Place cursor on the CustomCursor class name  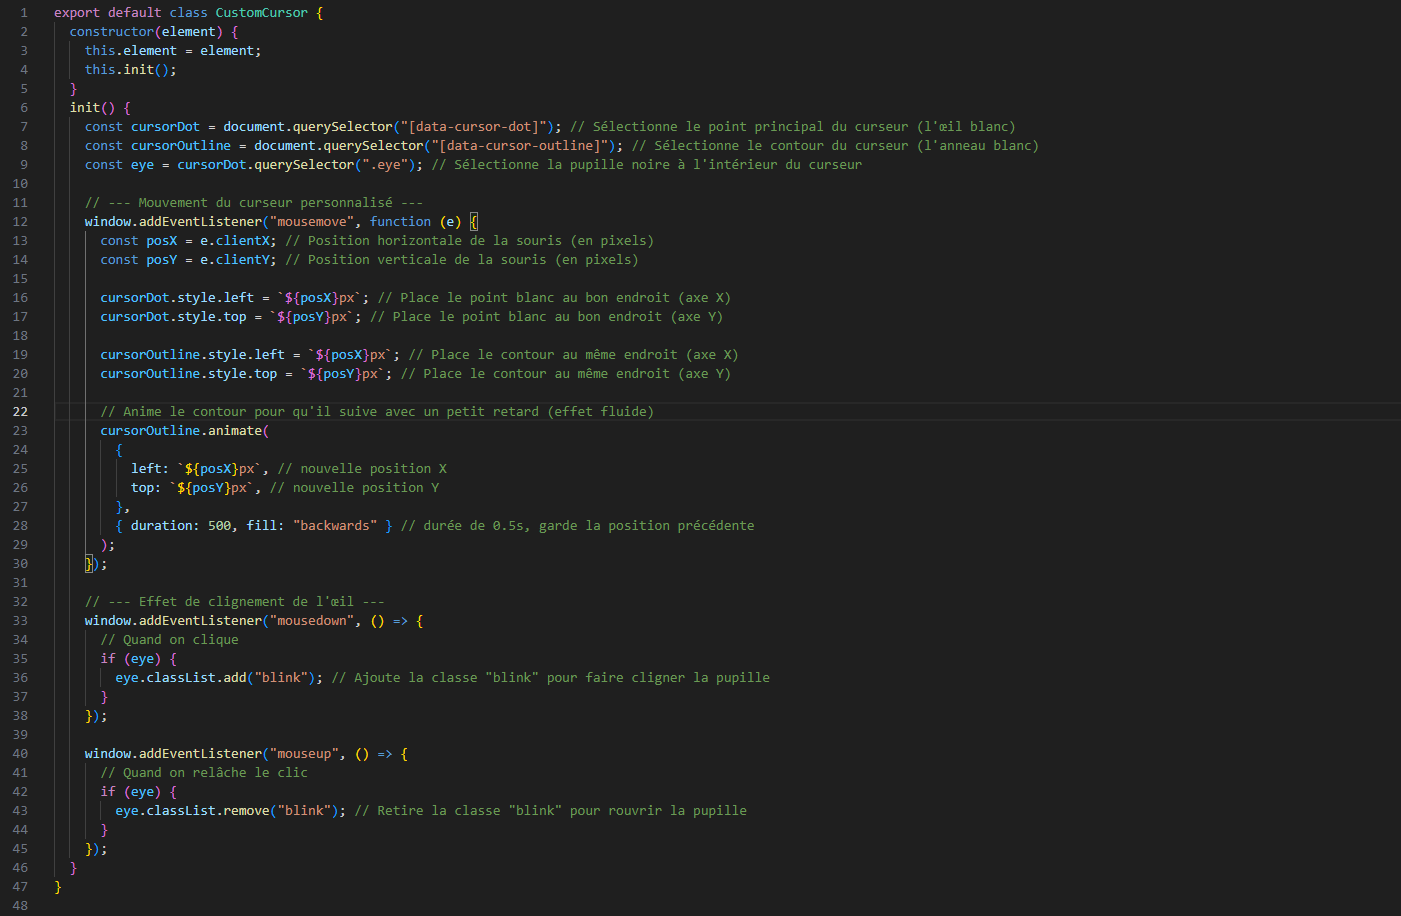[261, 12]
